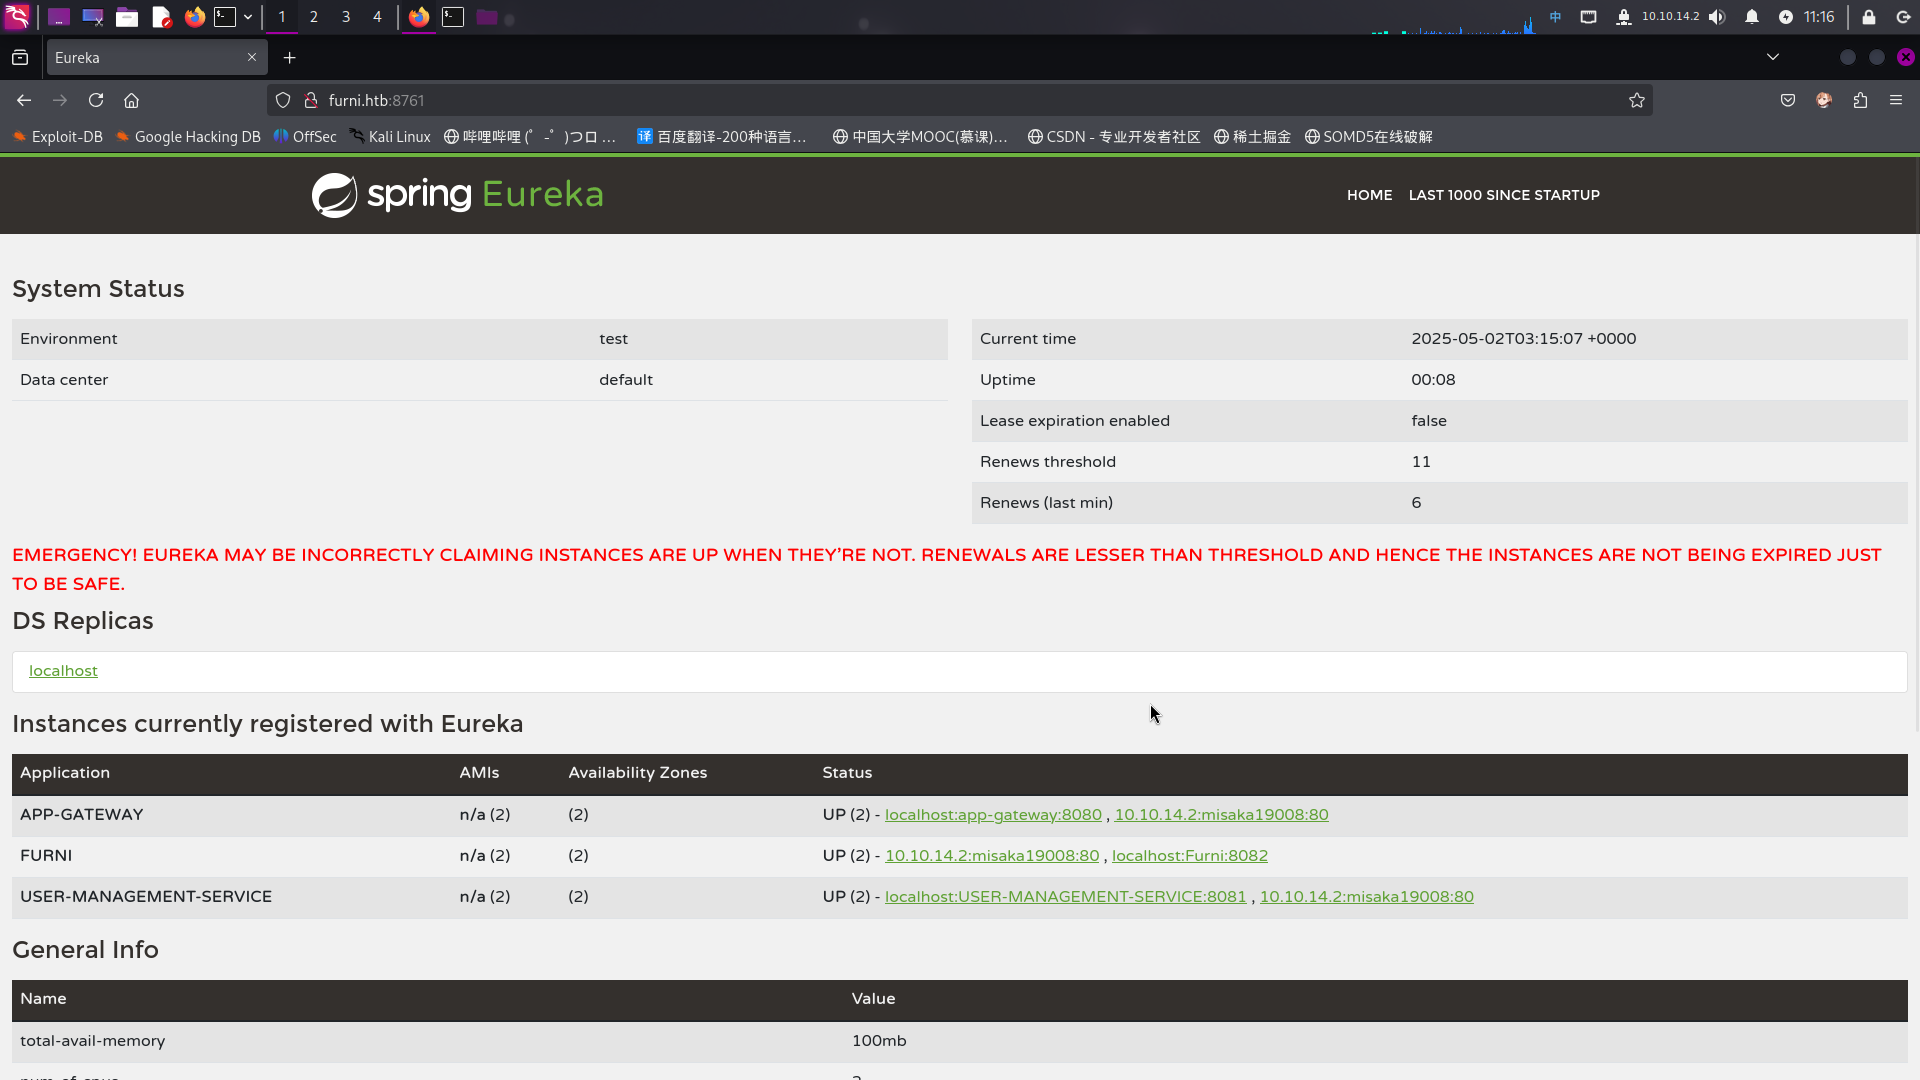Screen dimensions: 1920x1080
Task: Open the CSDN bookmark
Action: click(1114, 137)
